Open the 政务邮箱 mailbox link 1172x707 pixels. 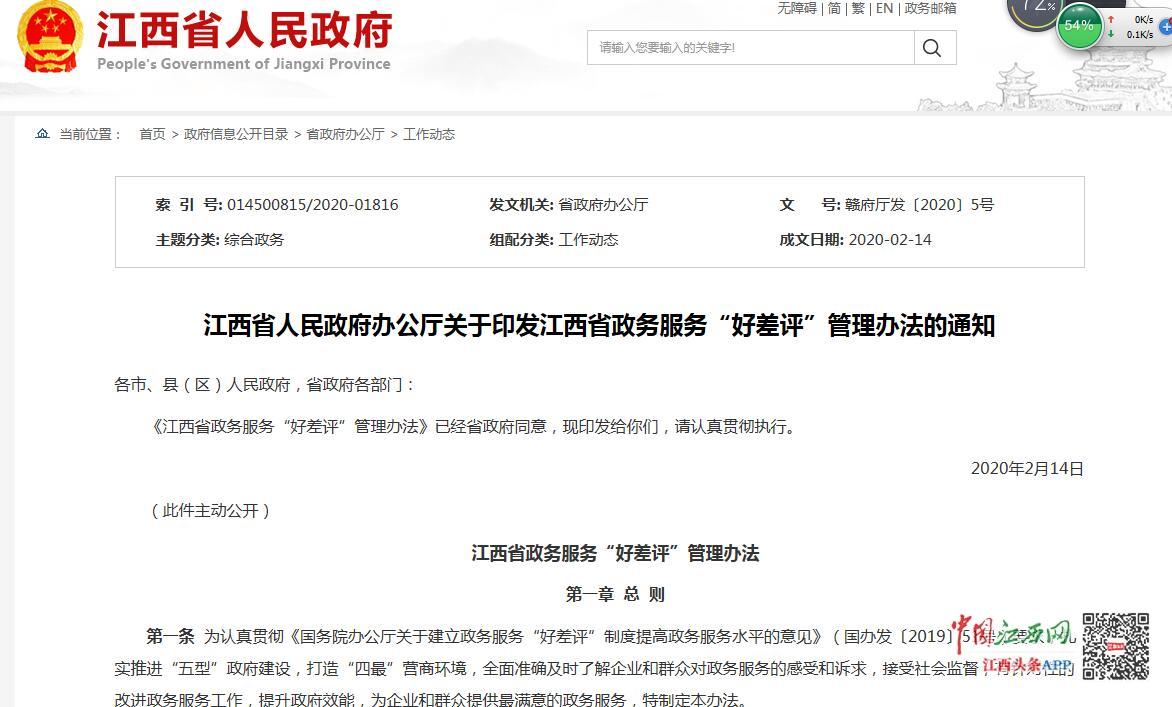930,8
